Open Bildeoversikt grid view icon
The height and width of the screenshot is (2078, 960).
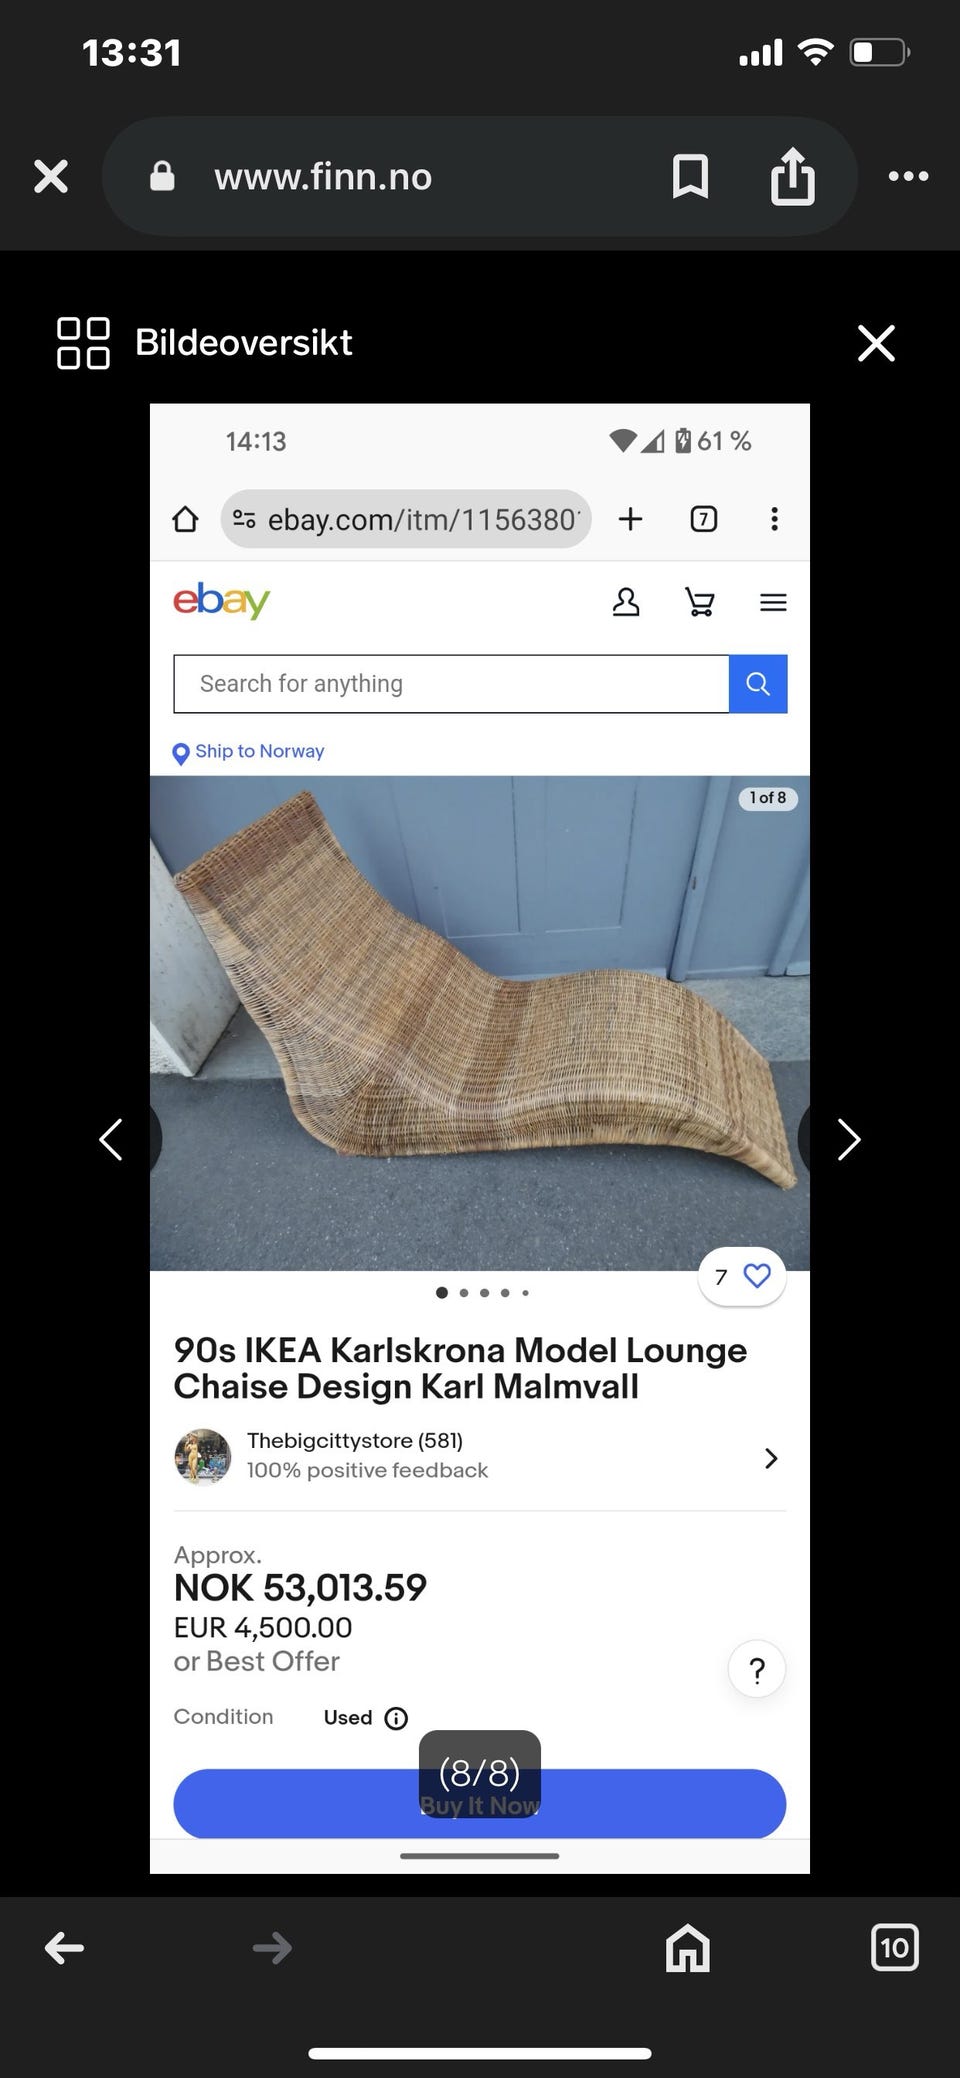(x=83, y=343)
